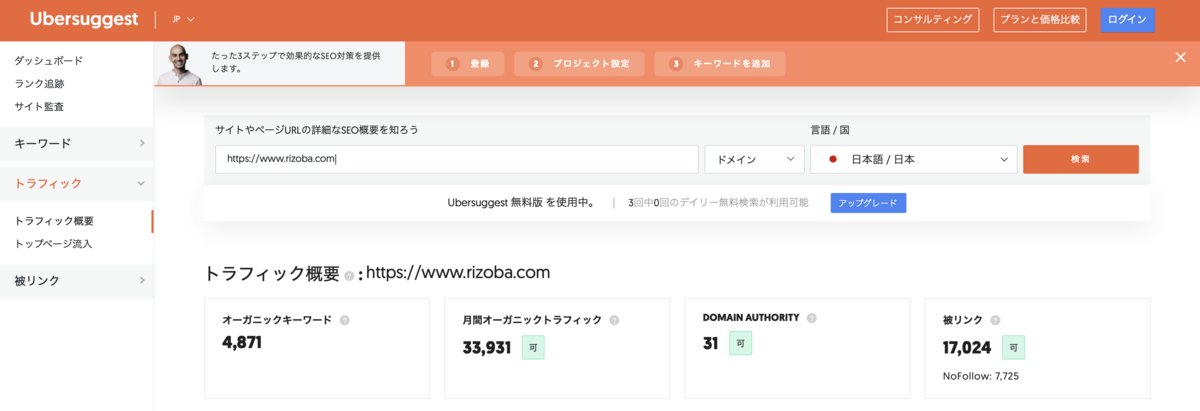This screenshot has height=411, width=1200.
Task: Click step 2 プロジェクト設定 button
Action: 579,64
